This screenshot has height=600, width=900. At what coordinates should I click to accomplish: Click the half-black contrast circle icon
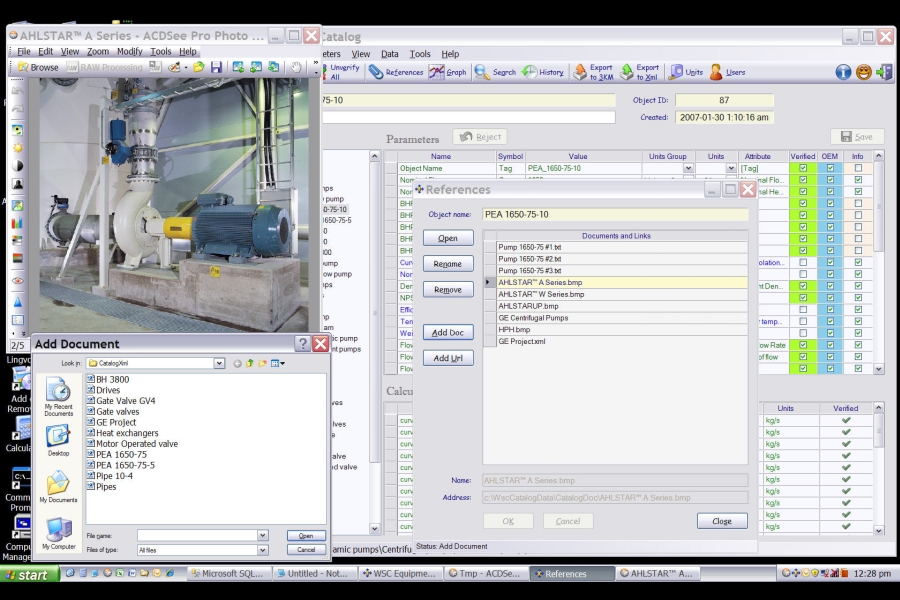point(18,166)
